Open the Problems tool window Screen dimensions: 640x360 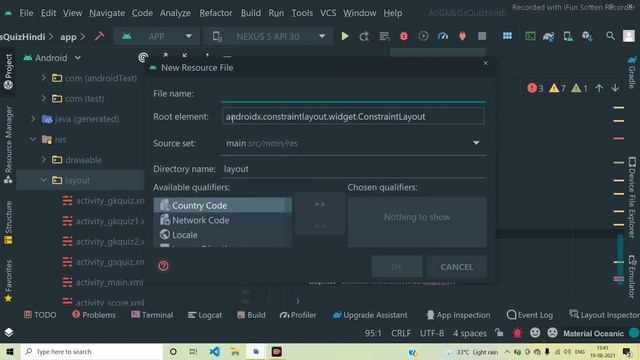(94, 315)
